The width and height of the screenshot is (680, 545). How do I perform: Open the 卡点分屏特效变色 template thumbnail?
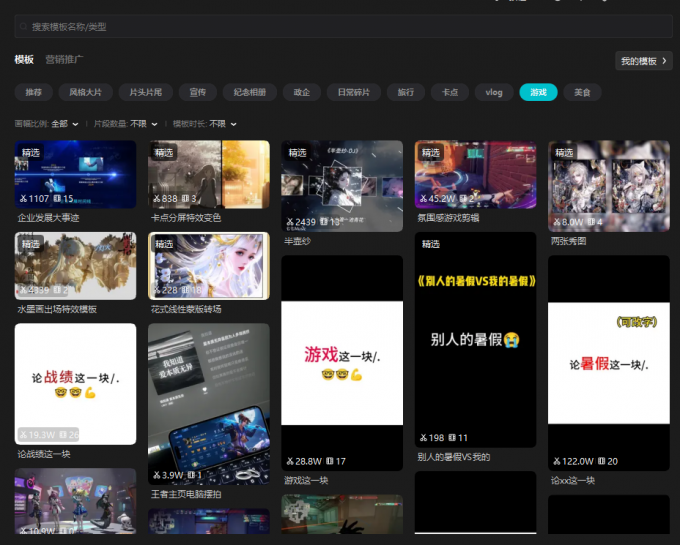(x=209, y=174)
